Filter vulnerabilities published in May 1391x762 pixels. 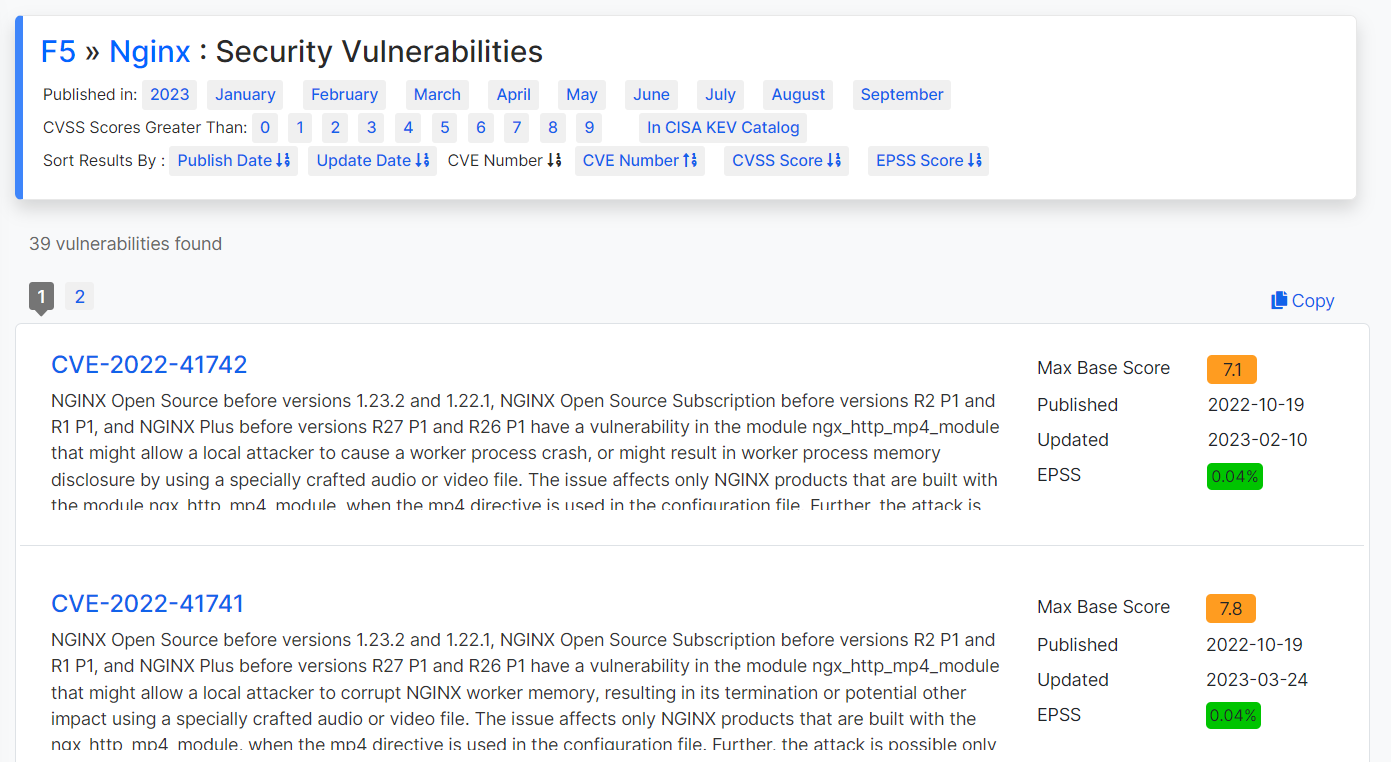point(582,94)
